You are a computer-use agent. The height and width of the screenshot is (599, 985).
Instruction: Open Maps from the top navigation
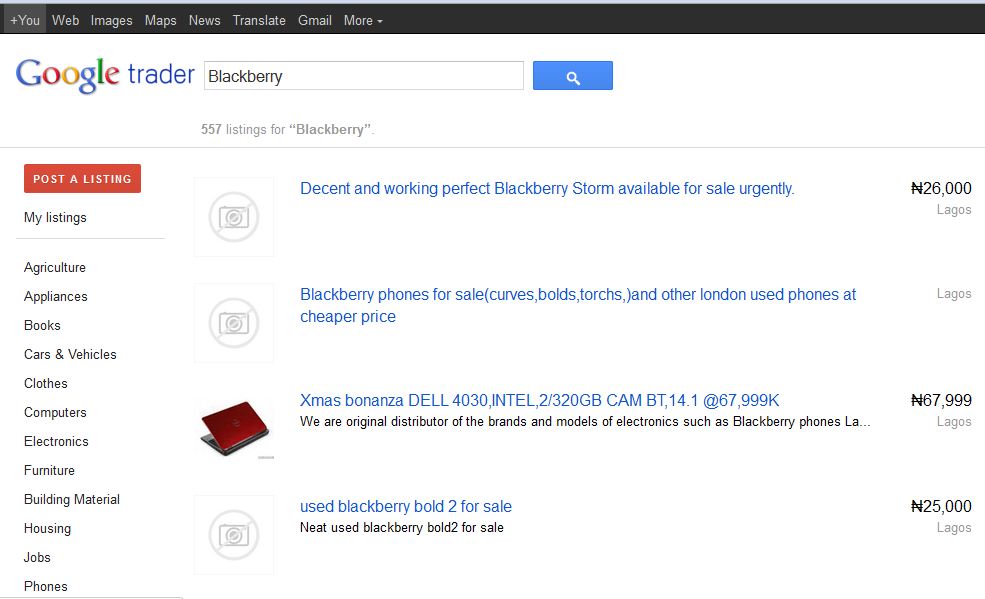[160, 19]
